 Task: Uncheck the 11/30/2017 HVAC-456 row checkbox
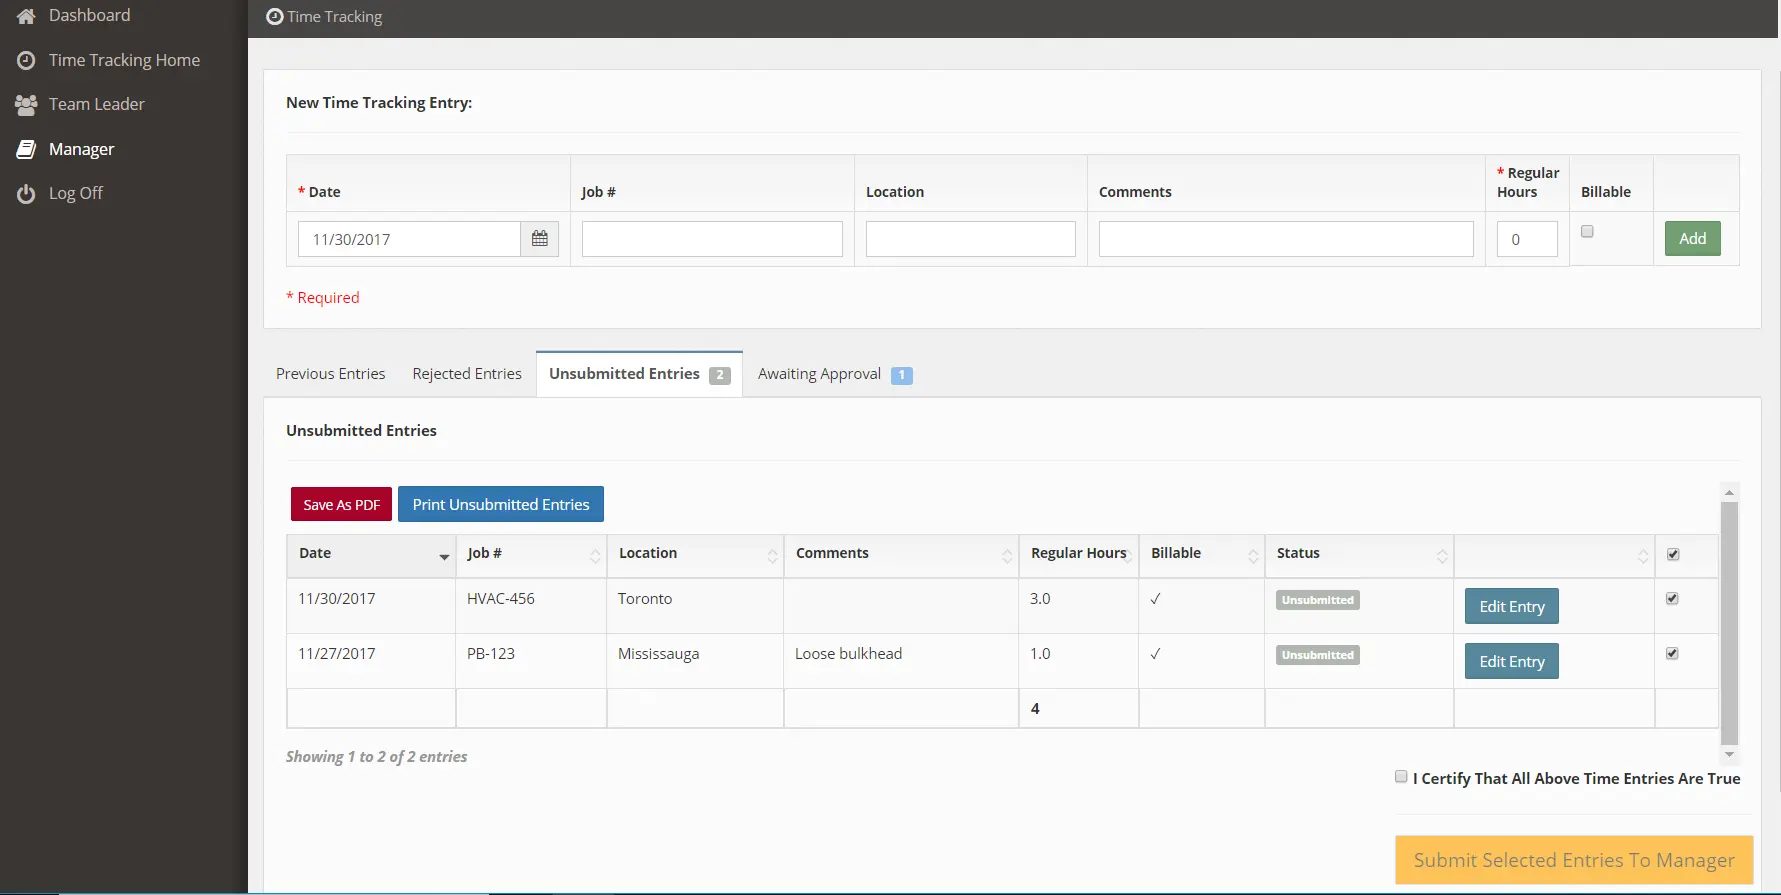(x=1672, y=599)
